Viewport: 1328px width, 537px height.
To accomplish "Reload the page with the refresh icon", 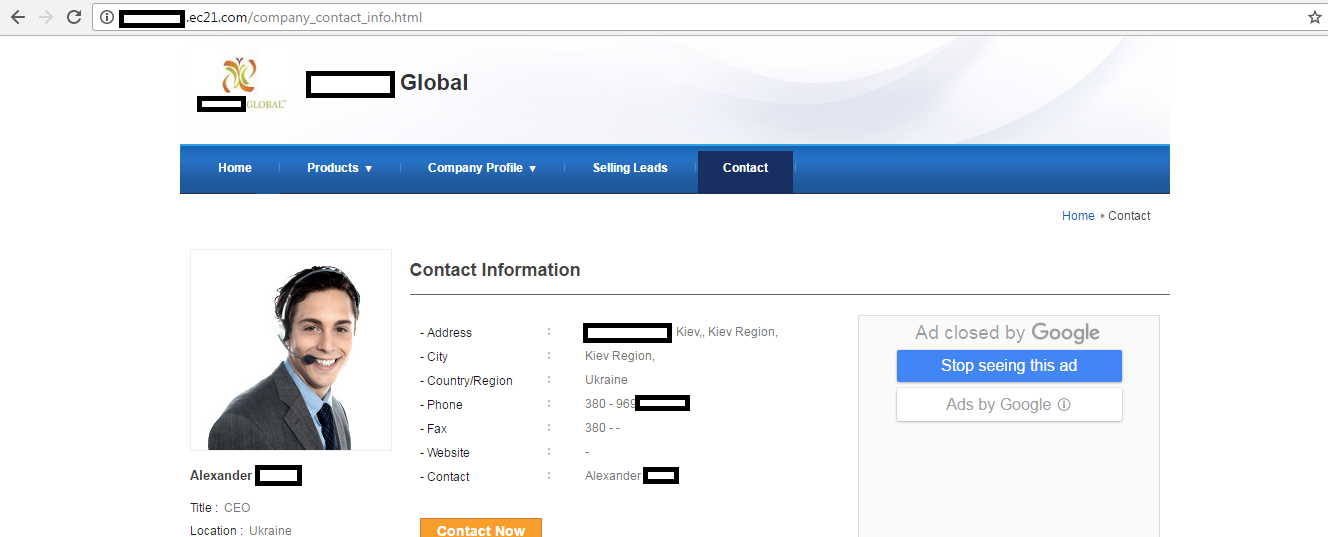I will 74,17.
